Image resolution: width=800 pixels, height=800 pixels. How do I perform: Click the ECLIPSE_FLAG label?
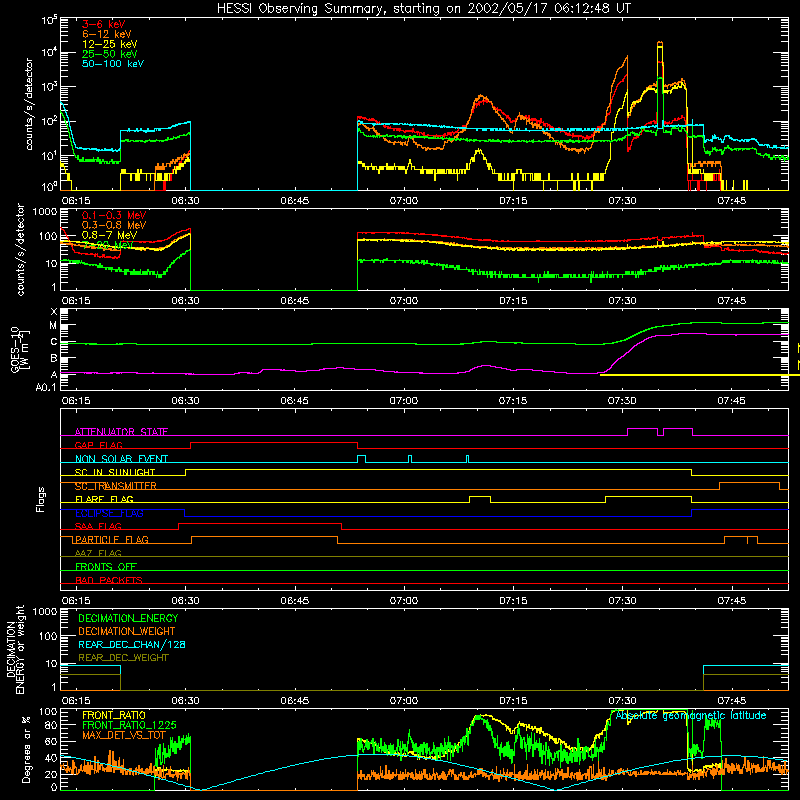point(109,513)
